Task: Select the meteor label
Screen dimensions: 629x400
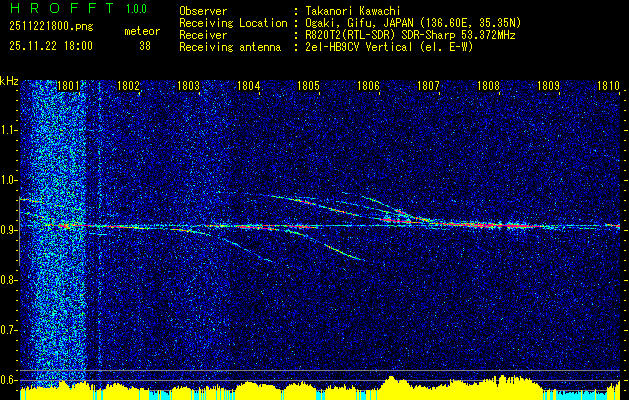Action: point(142,31)
